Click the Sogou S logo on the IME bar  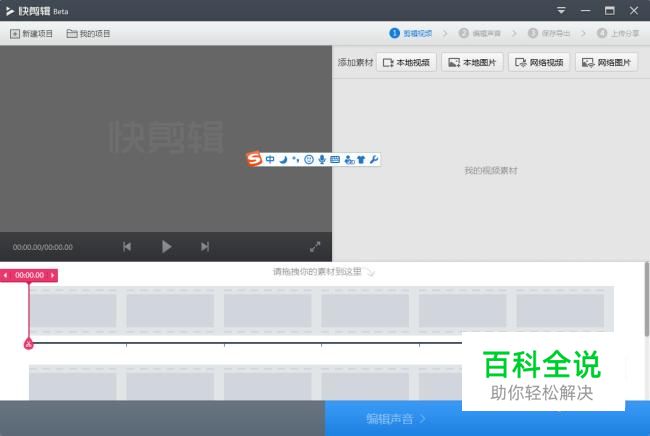tap(254, 159)
